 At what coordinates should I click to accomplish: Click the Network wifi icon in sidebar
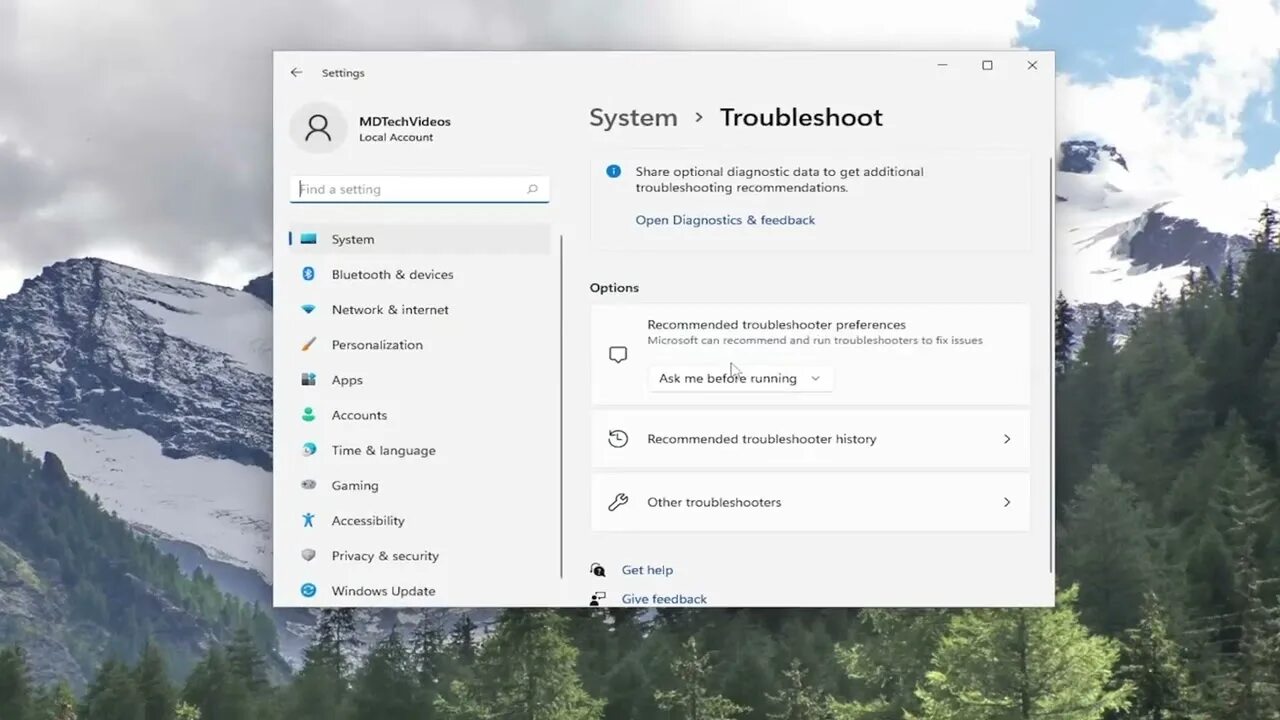coord(309,310)
